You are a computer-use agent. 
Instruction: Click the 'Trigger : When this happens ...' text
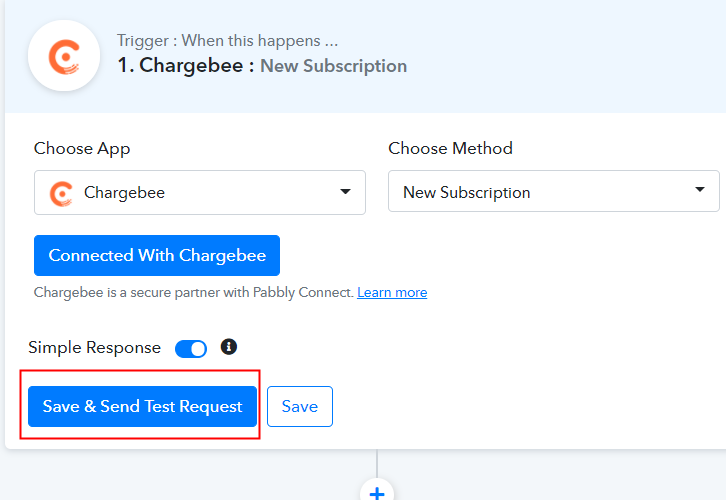coord(227,41)
